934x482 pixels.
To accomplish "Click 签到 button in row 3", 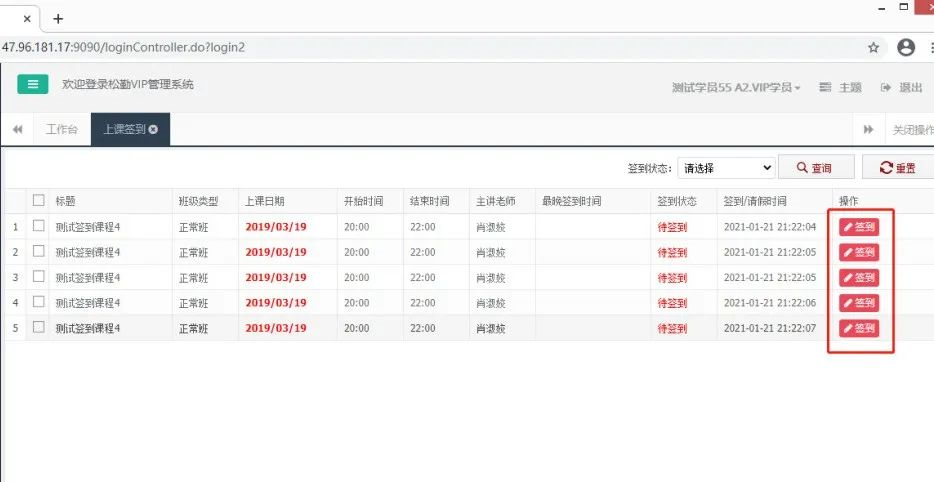I will point(859,277).
